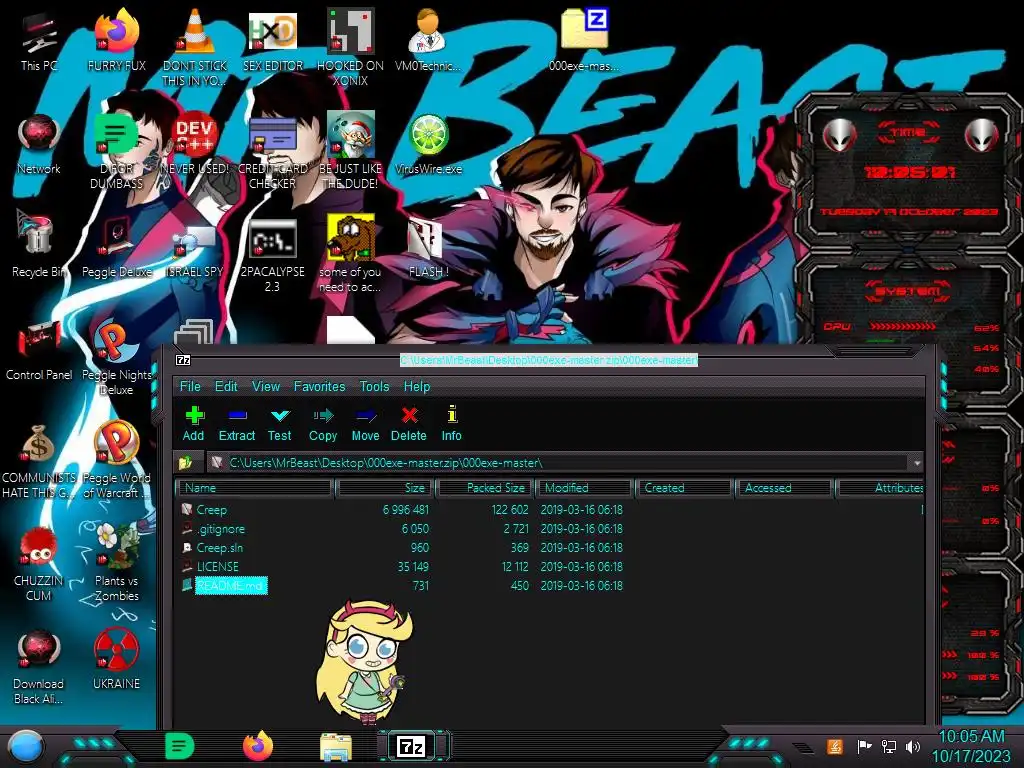The width and height of the screenshot is (1024, 768).
Task: Open the Favorites menu
Action: [x=319, y=386]
